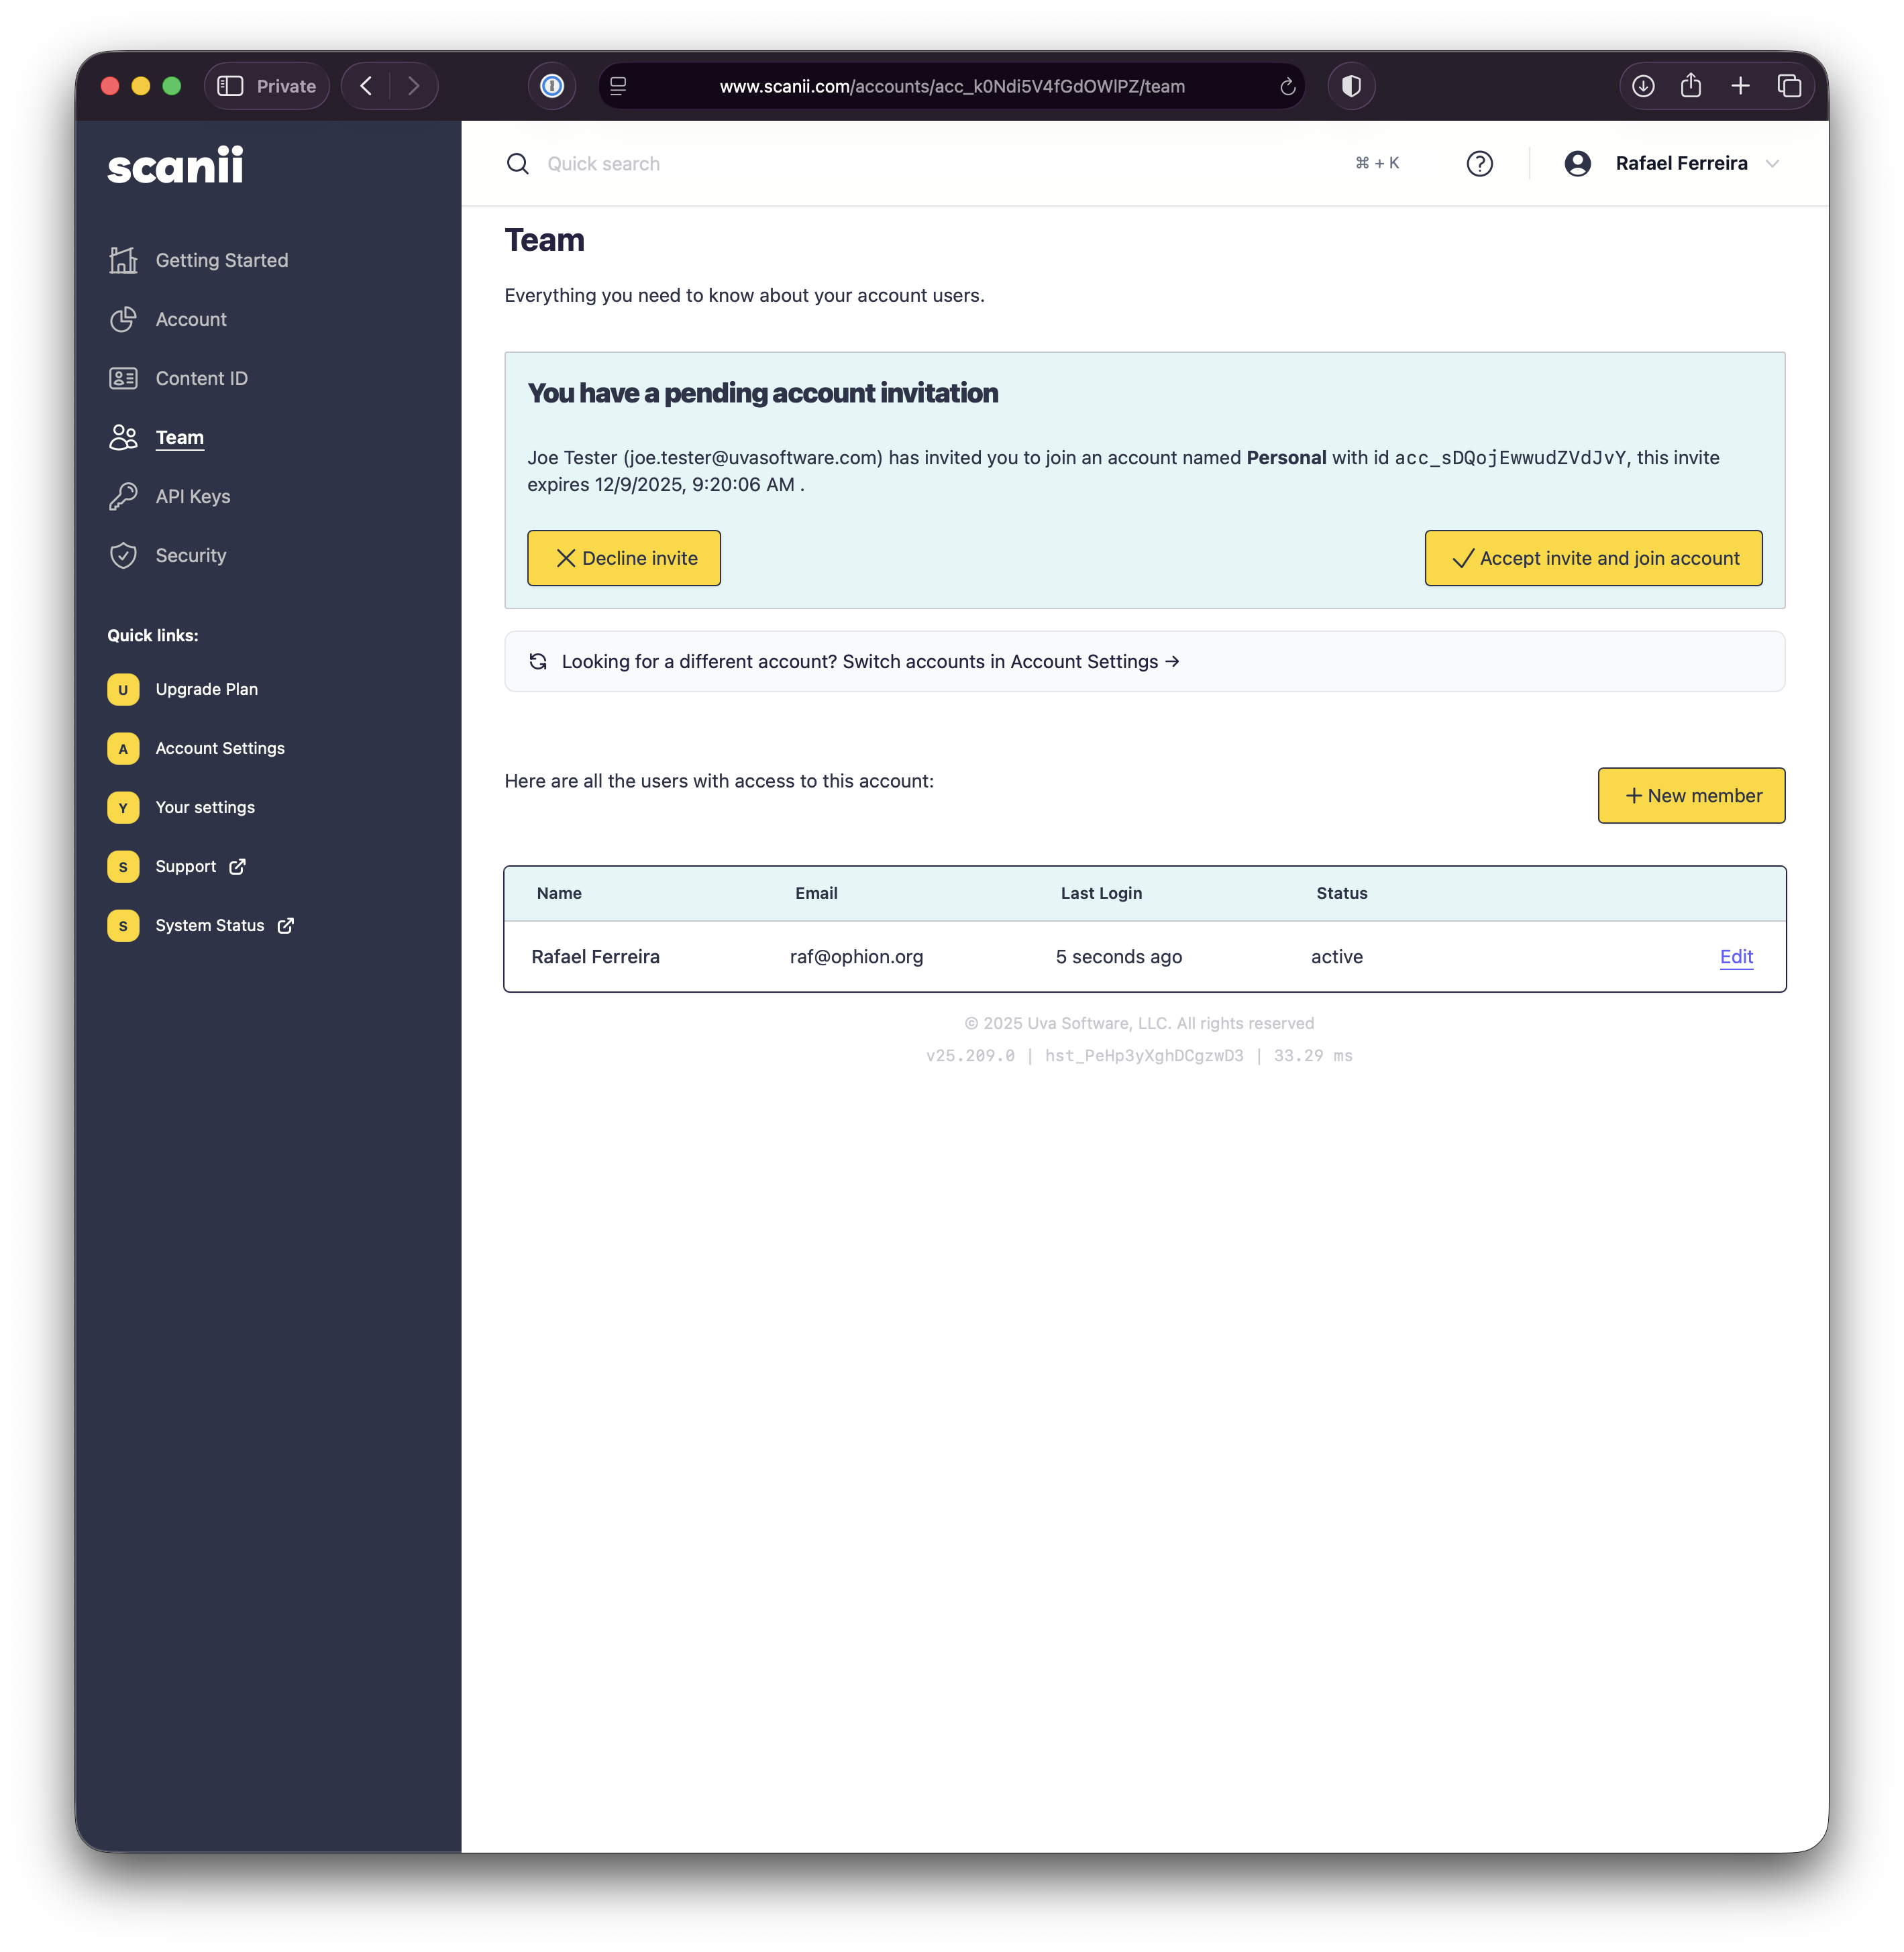This screenshot has width=1904, height=1952.
Task: Toggle the Safari sidebar Private button
Action: point(266,86)
